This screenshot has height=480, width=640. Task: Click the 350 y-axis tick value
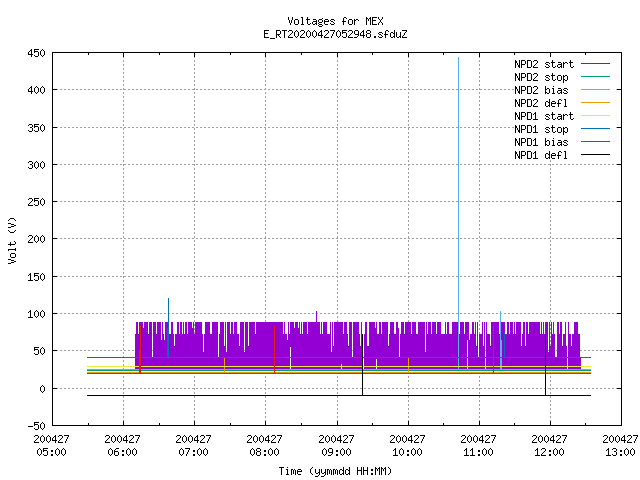[36, 128]
